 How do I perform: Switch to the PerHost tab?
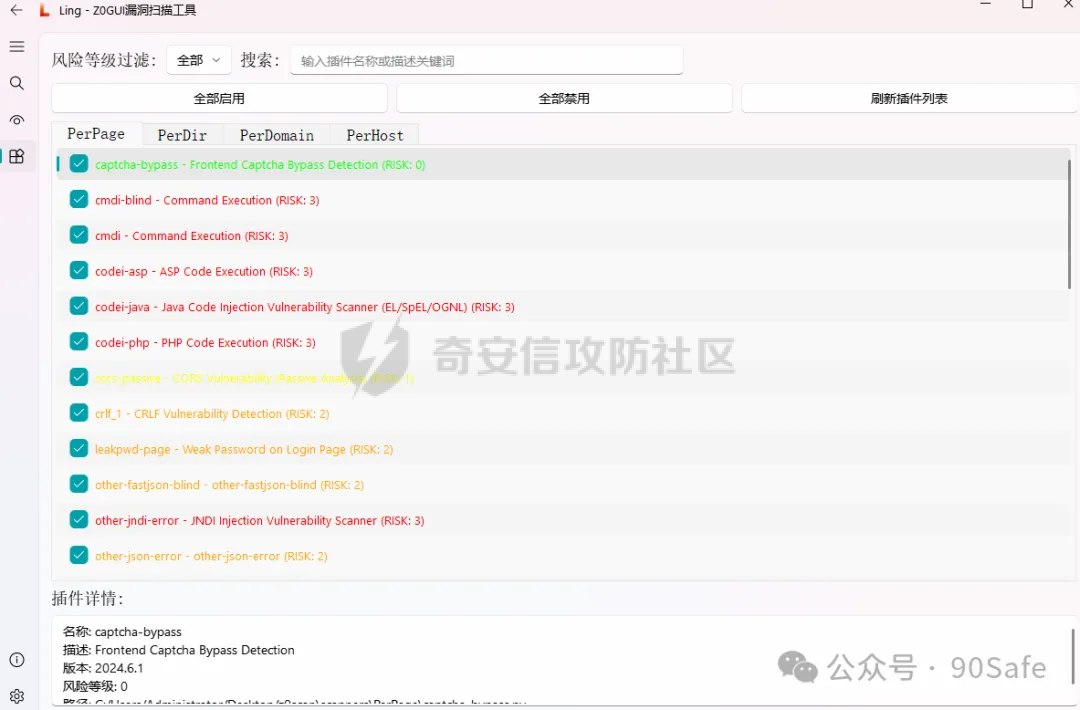point(375,135)
